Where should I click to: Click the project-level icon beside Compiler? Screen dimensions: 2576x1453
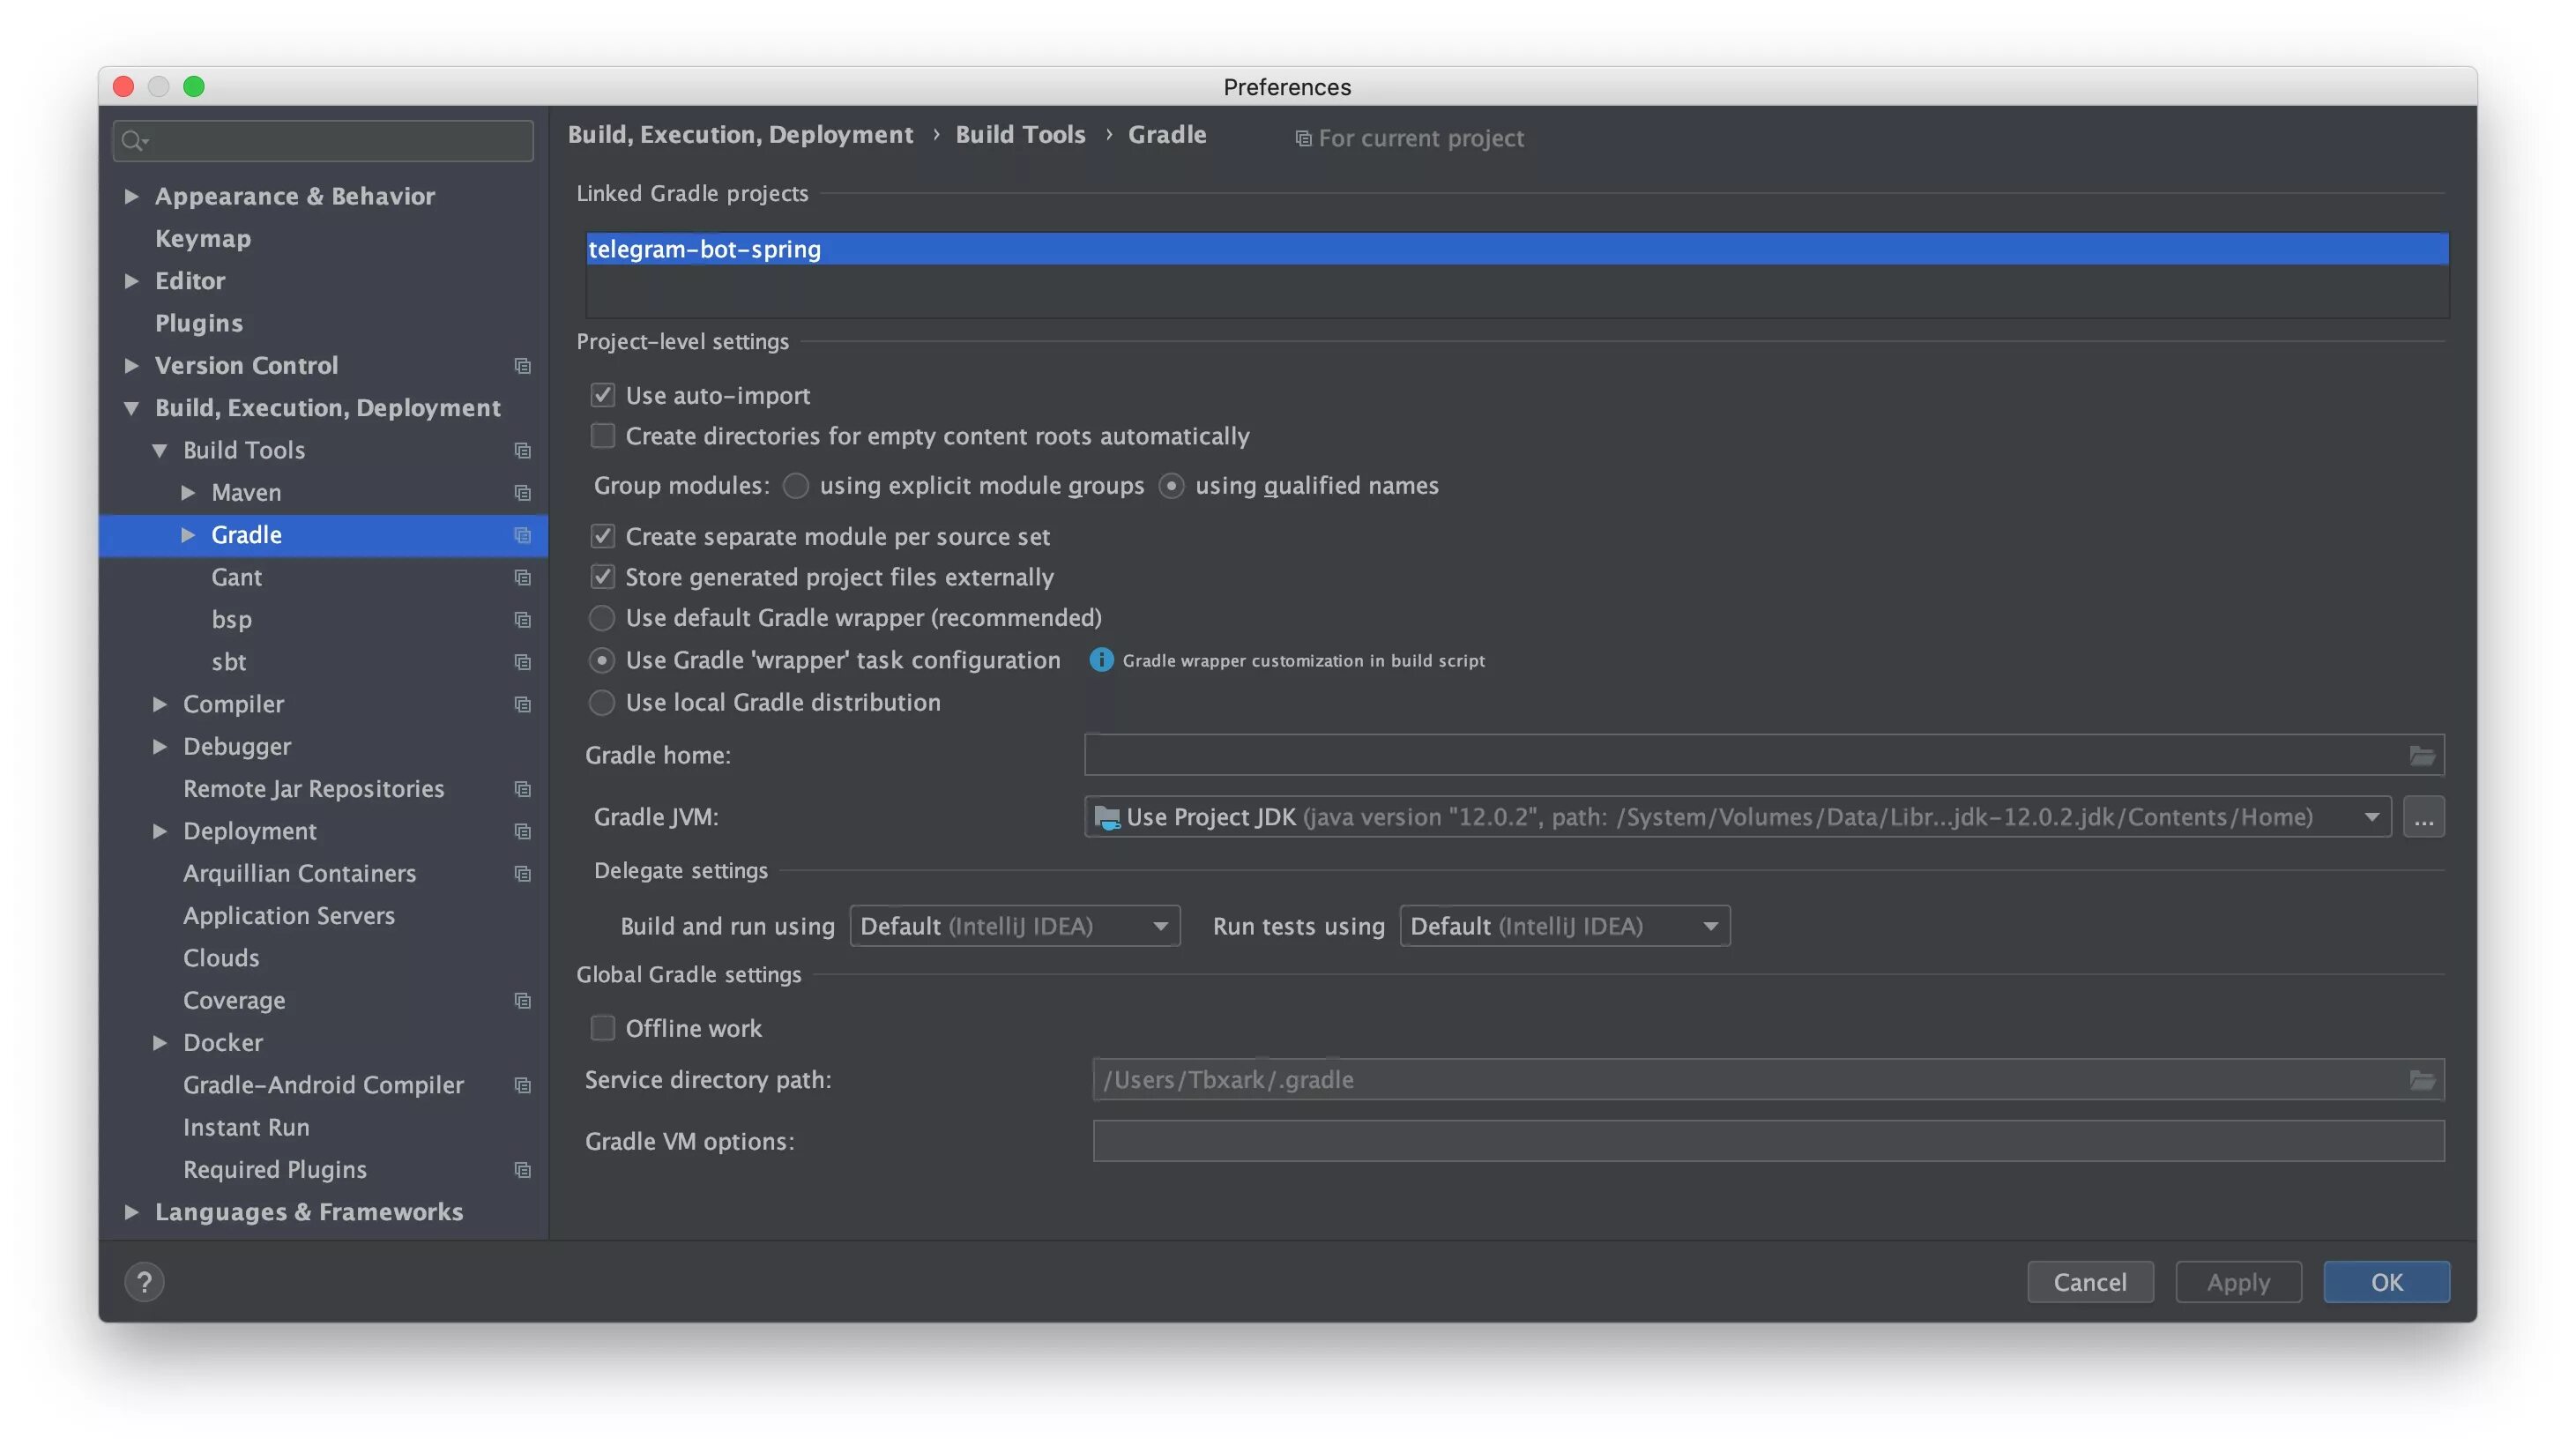pyautogui.click(x=522, y=704)
